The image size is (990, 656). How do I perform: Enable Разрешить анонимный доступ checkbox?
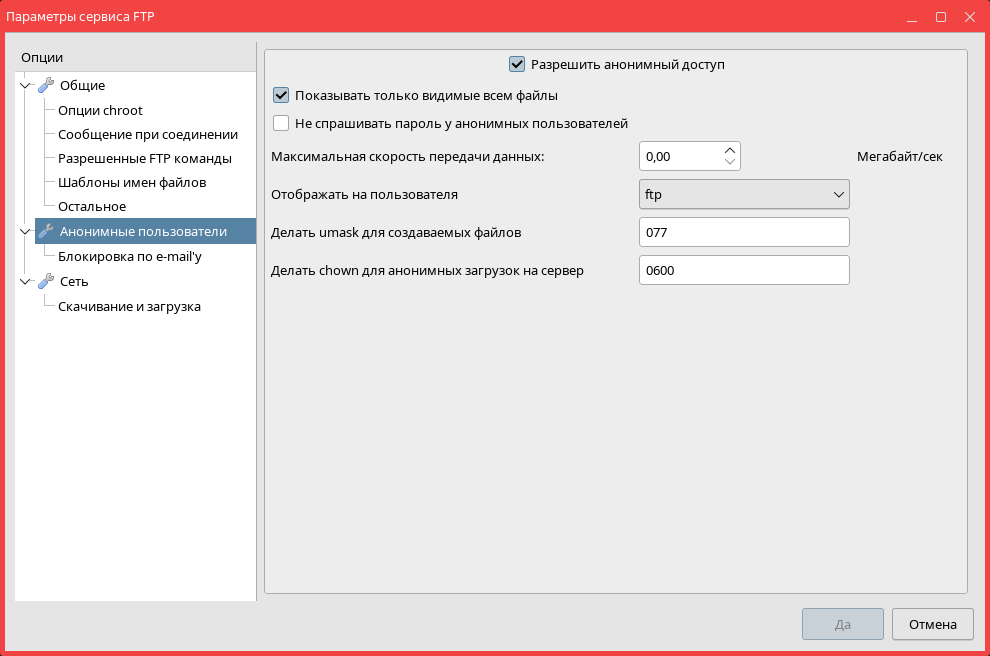[517, 65]
